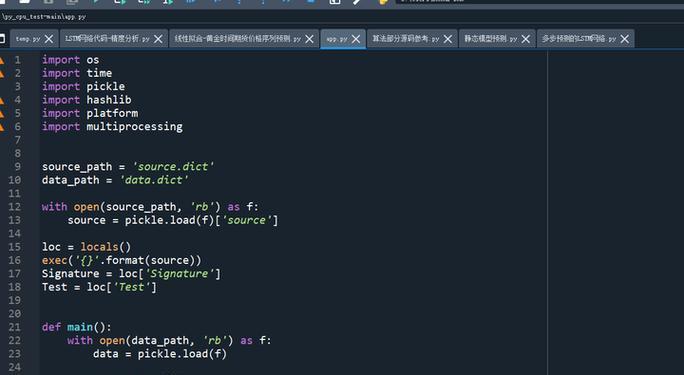Switch to the temp.py editor tab
Viewport: 684px width, 375px height.
[27, 39]
